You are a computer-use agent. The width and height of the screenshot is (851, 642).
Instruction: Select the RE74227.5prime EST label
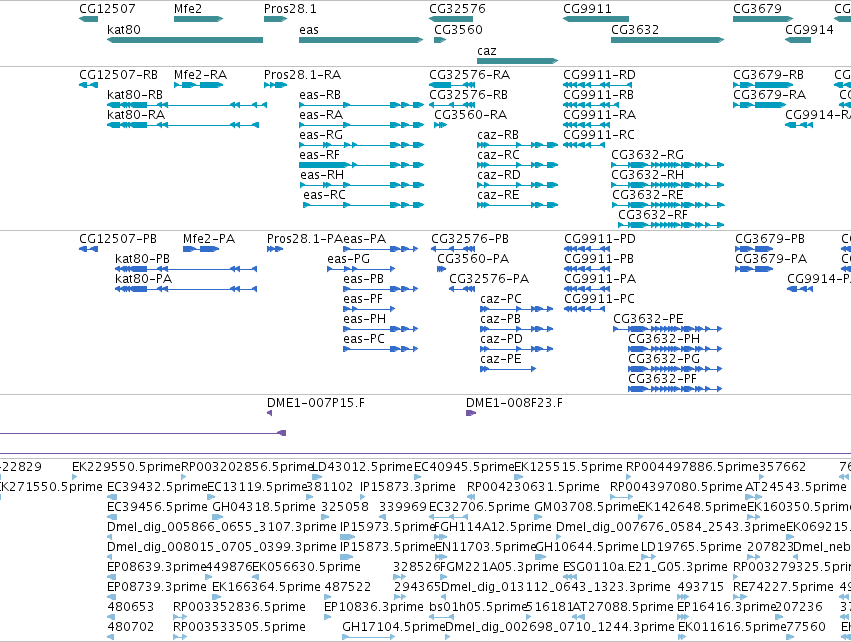tap(783, 587)
